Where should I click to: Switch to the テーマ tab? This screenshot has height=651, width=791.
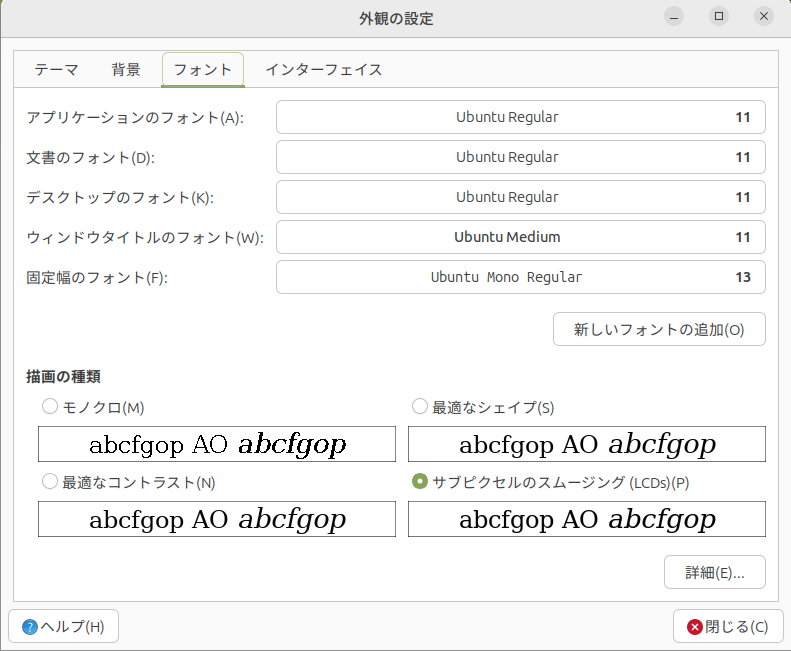click(x=56, y=70)
